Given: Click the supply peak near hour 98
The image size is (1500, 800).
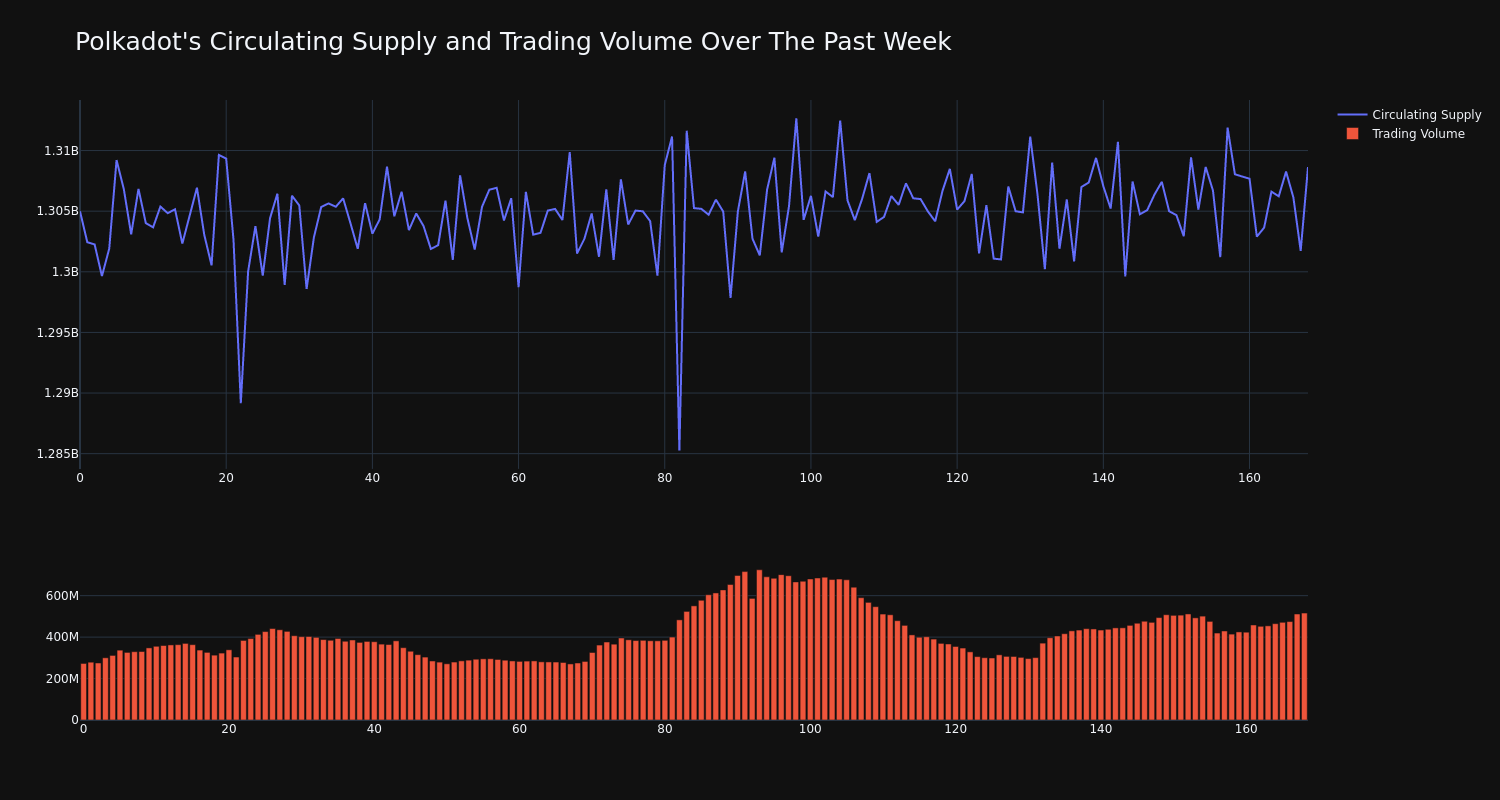Looking at the screenshot, I should click(796, 119).
